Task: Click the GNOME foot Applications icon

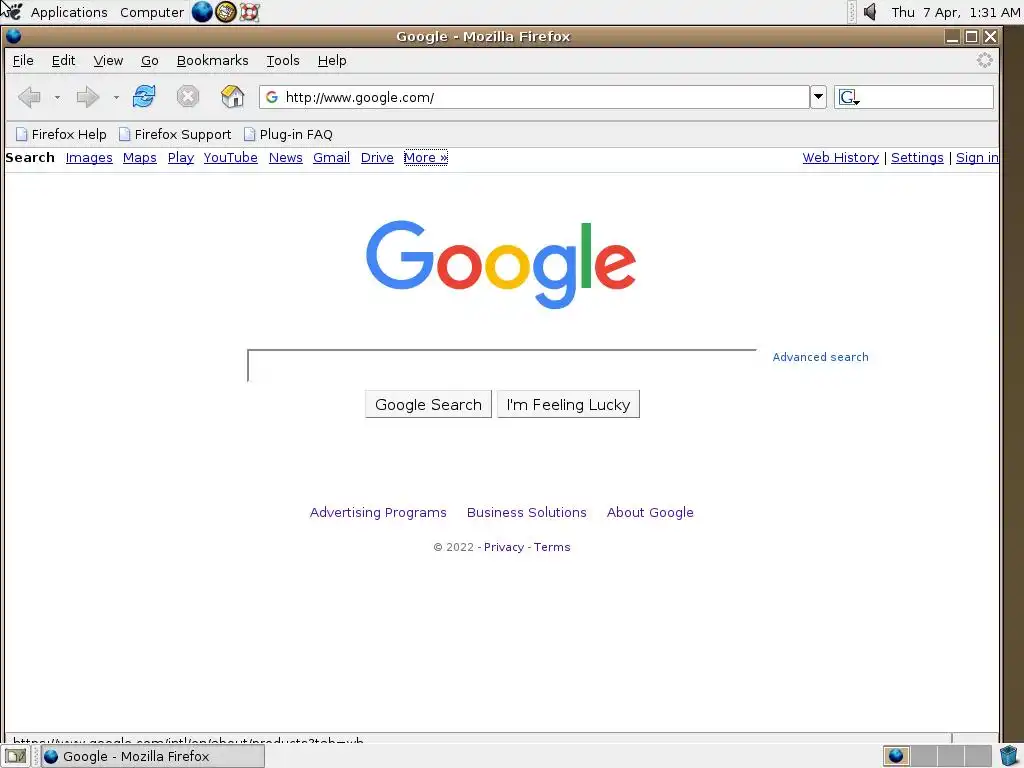Action: pos(12,11)
